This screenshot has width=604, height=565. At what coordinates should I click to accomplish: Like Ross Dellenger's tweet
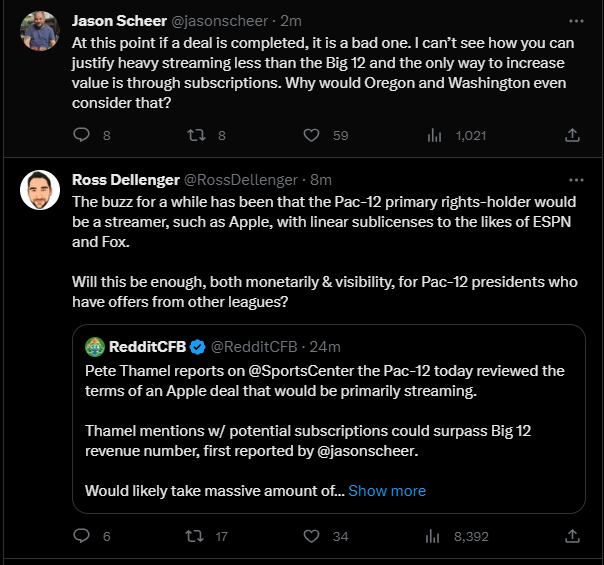point(312,536)
